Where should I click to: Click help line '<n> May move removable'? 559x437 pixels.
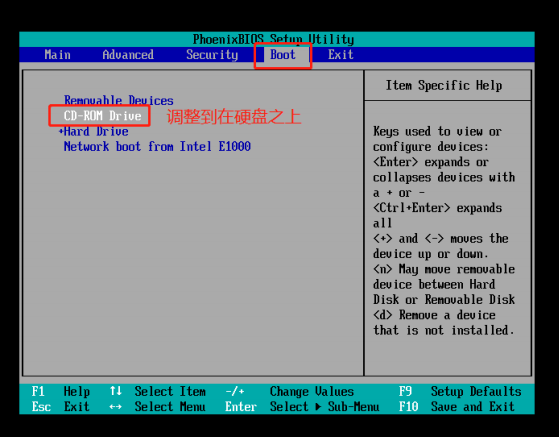coord(444,269)
